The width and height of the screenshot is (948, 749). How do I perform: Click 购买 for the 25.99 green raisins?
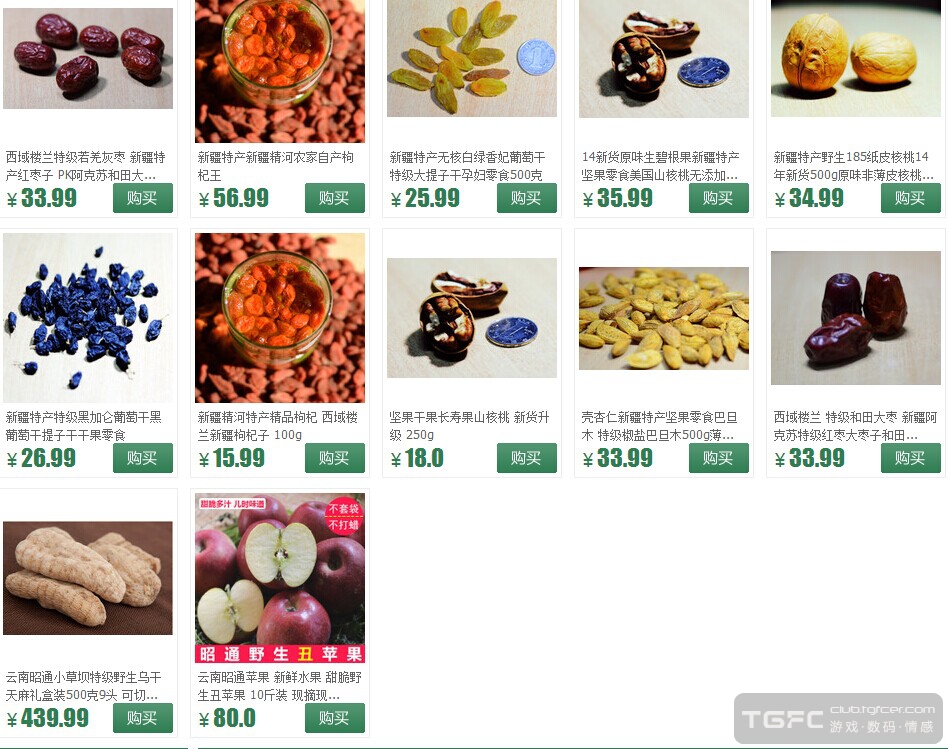(x=527, y=198)
